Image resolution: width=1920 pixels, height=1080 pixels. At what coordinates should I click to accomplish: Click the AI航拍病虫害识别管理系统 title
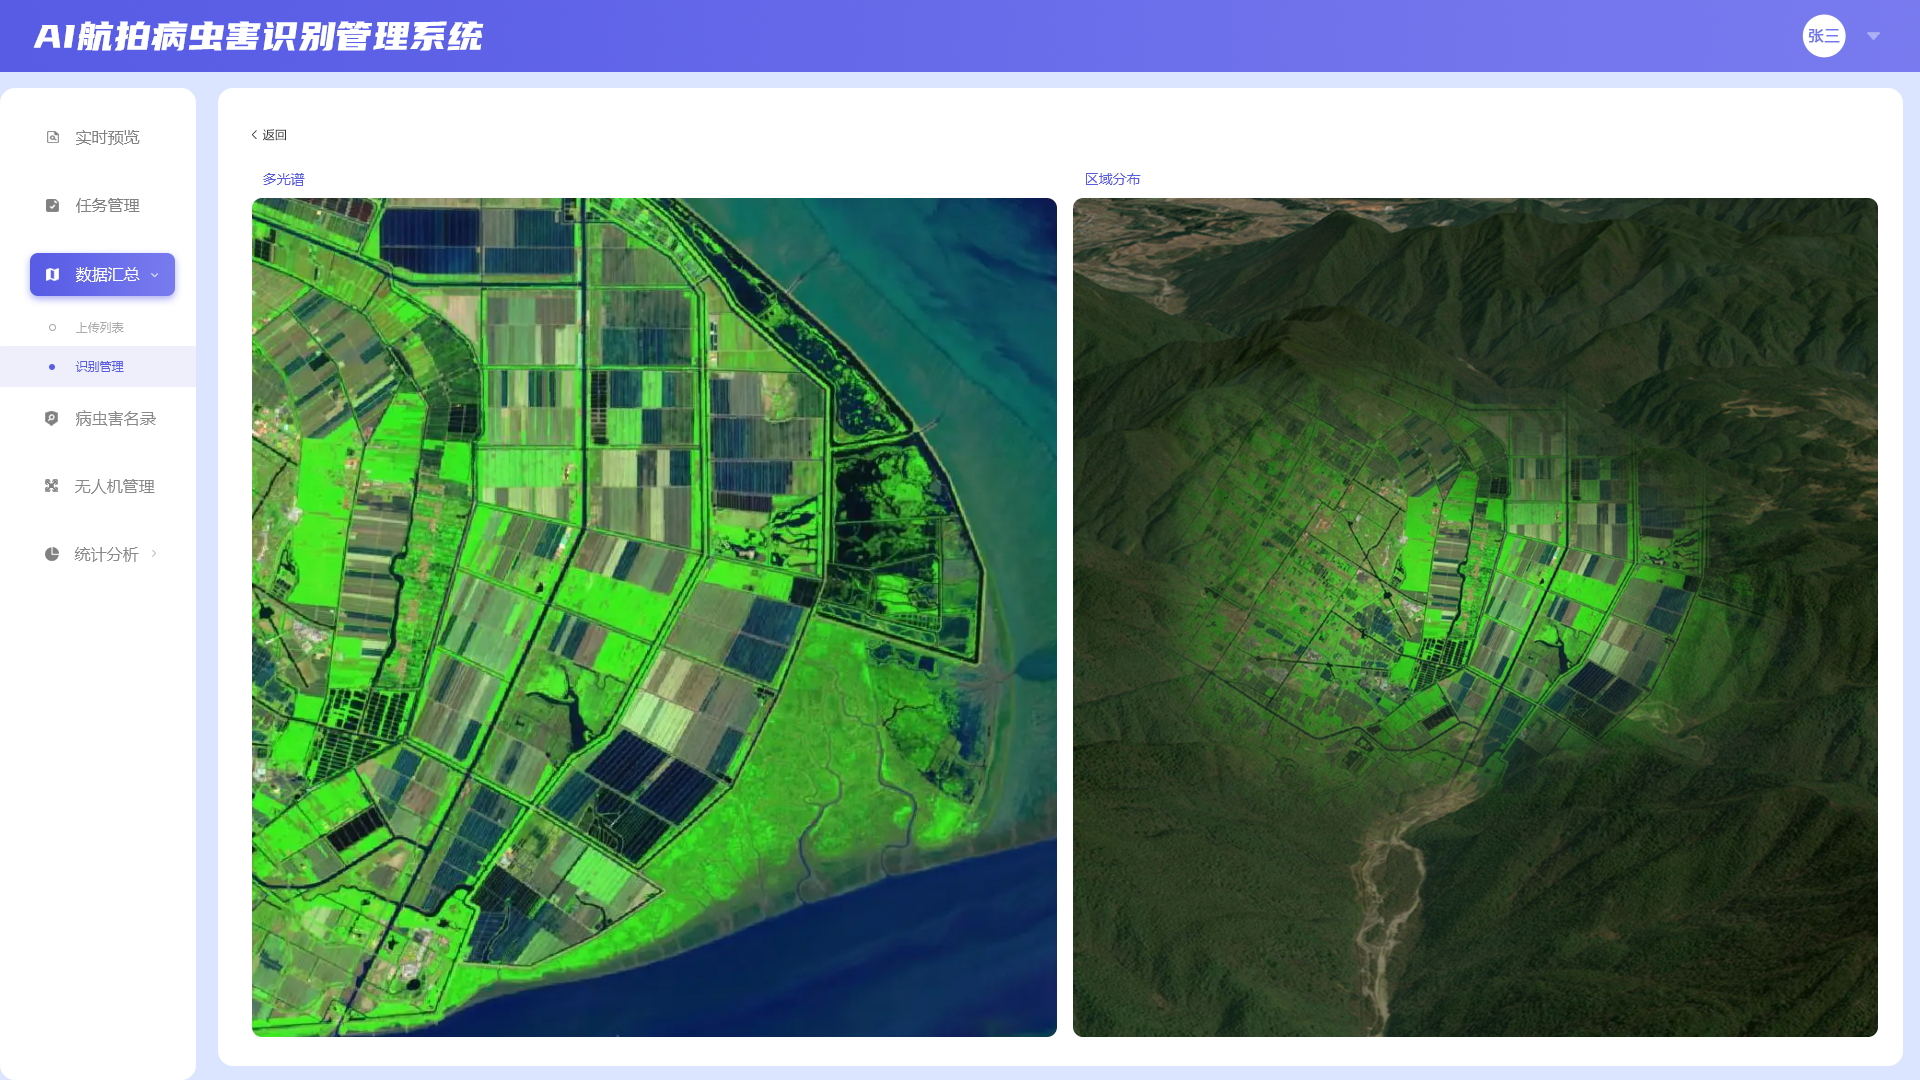(x=258, y=37)
